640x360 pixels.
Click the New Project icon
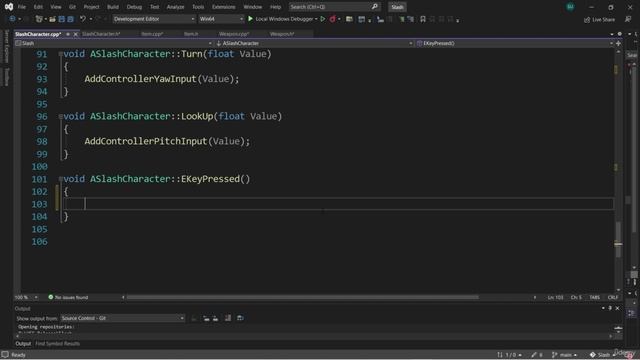pos(39,19)
